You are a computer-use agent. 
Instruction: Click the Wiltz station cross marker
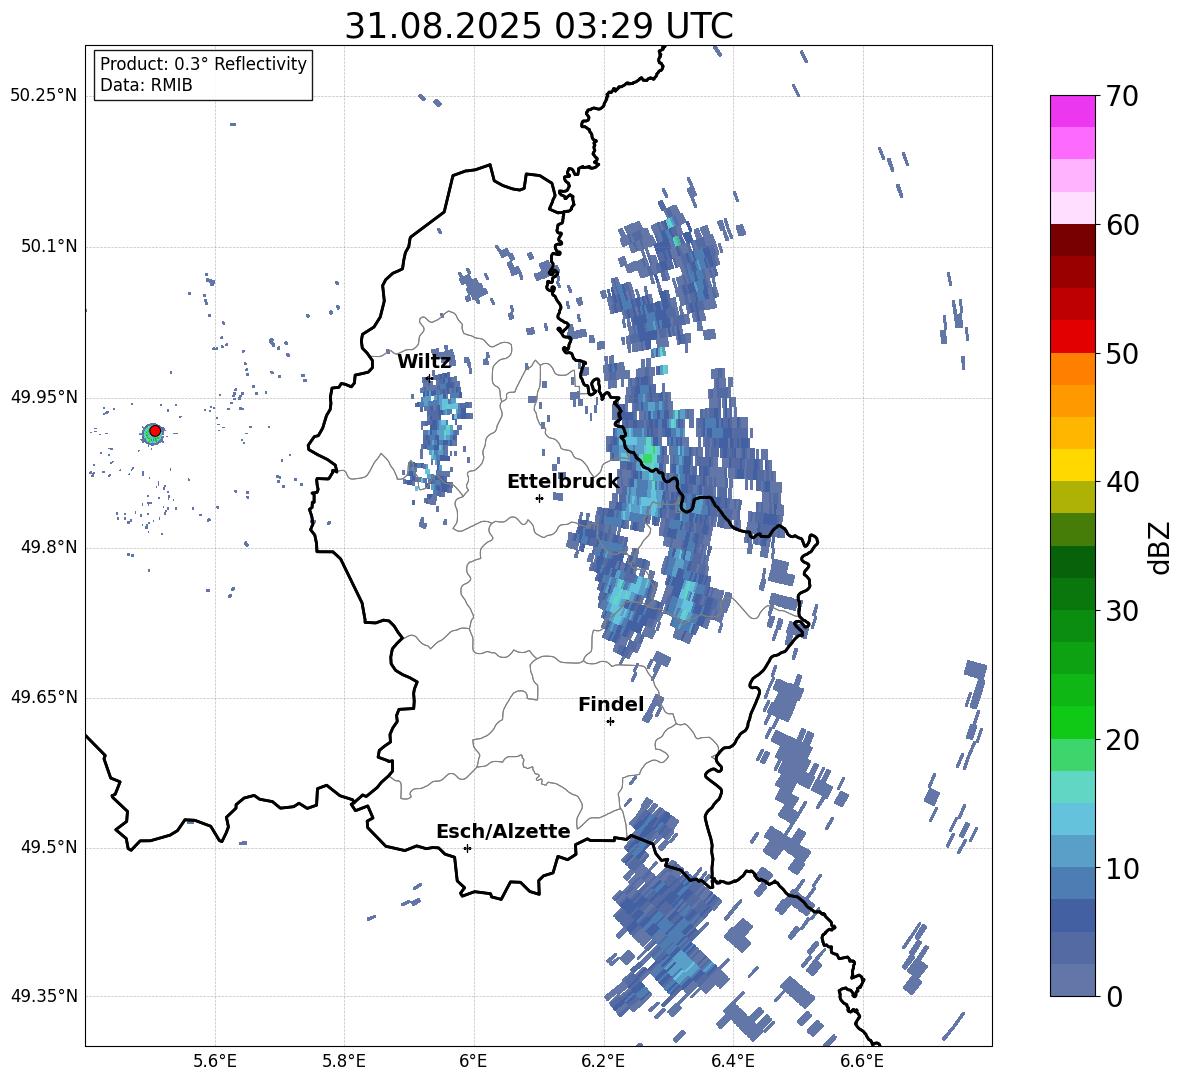pyautogui.click(x=430, y=377)
